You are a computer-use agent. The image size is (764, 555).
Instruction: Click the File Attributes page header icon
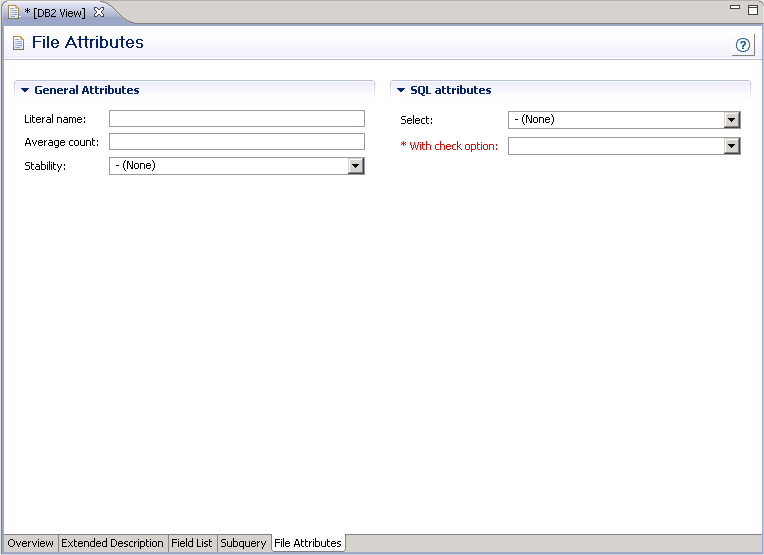coord(18,43)
